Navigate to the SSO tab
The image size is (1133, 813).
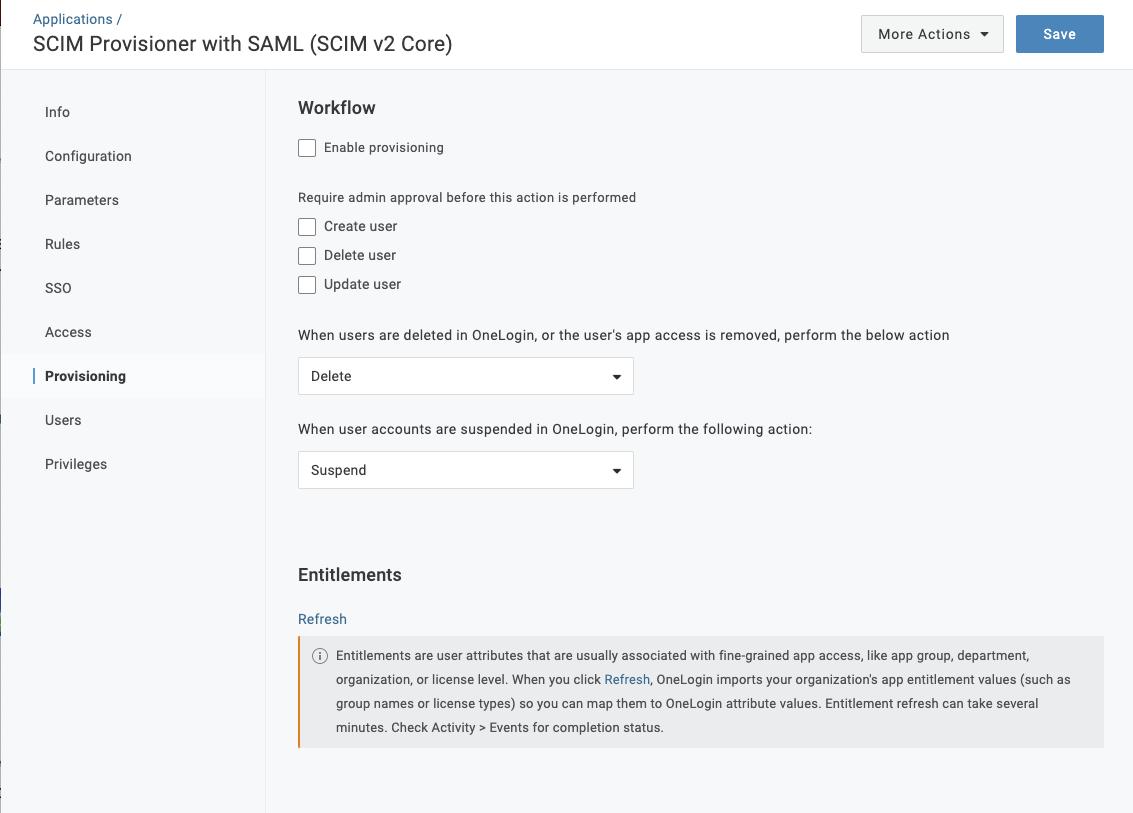coord(58,288)
